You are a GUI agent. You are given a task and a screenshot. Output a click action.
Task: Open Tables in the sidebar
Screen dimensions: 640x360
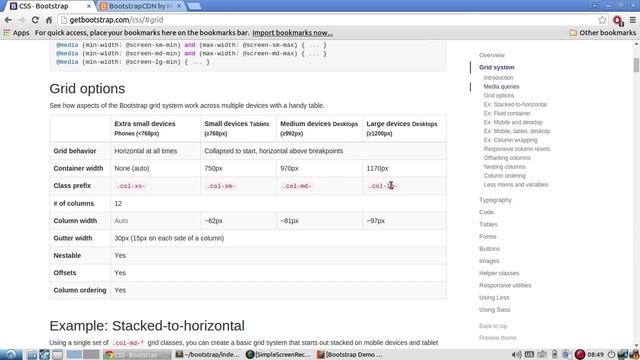488,224
